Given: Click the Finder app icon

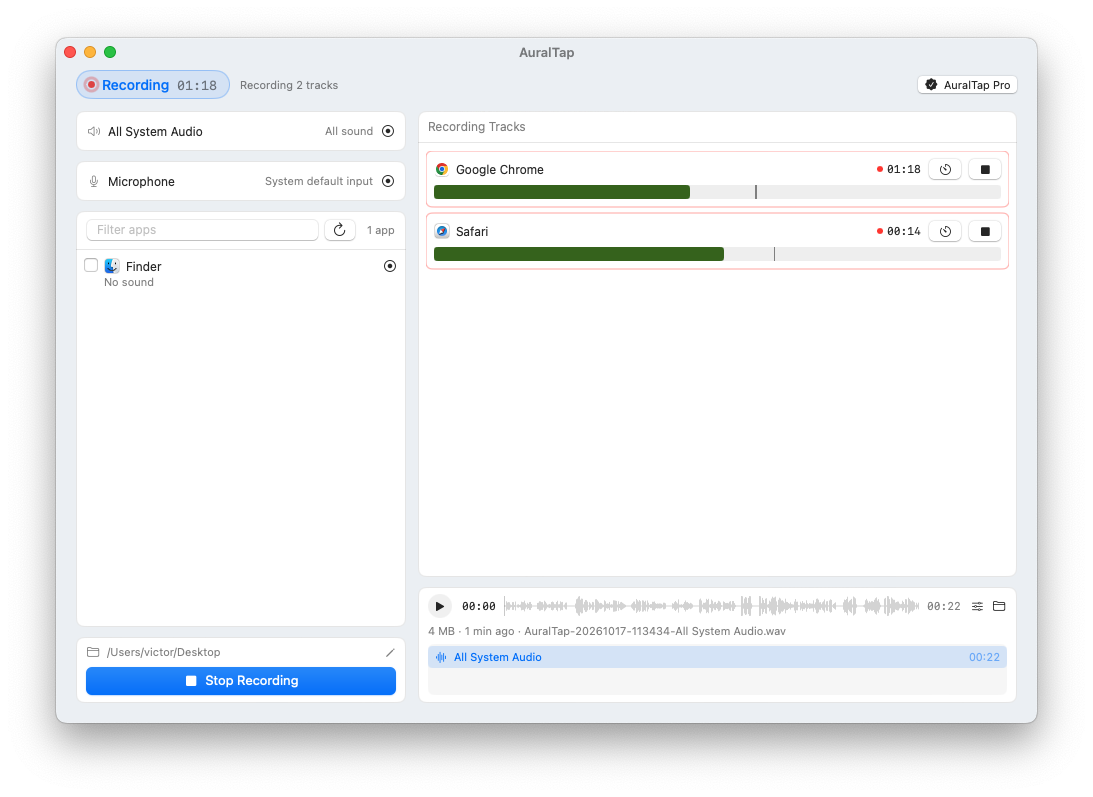Looking at the screenshot, I should coord(112,266).
